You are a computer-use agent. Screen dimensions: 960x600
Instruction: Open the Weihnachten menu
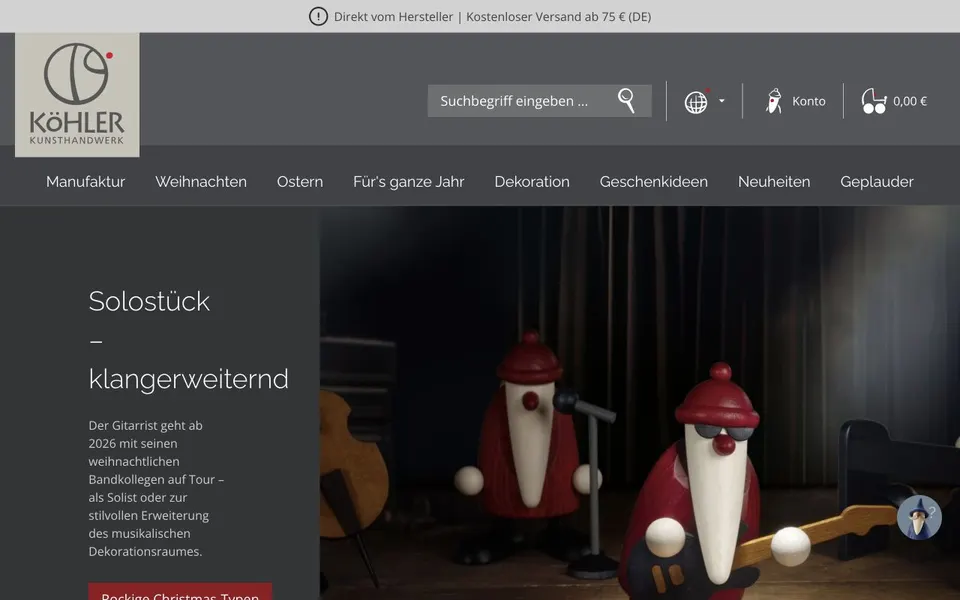coord(201,182)
